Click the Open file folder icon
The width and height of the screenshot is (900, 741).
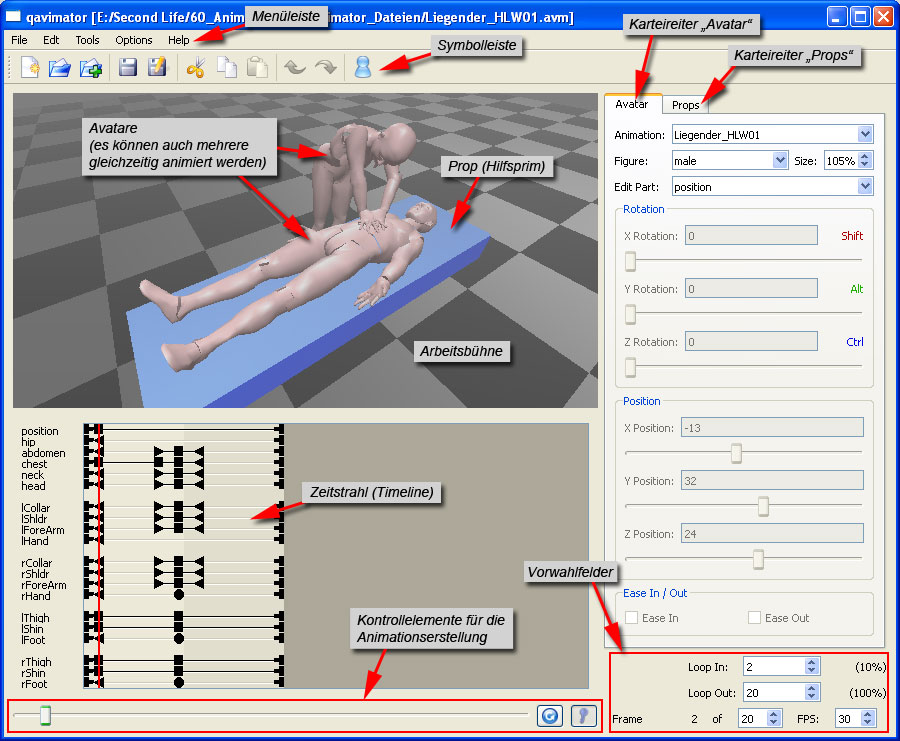60,67
